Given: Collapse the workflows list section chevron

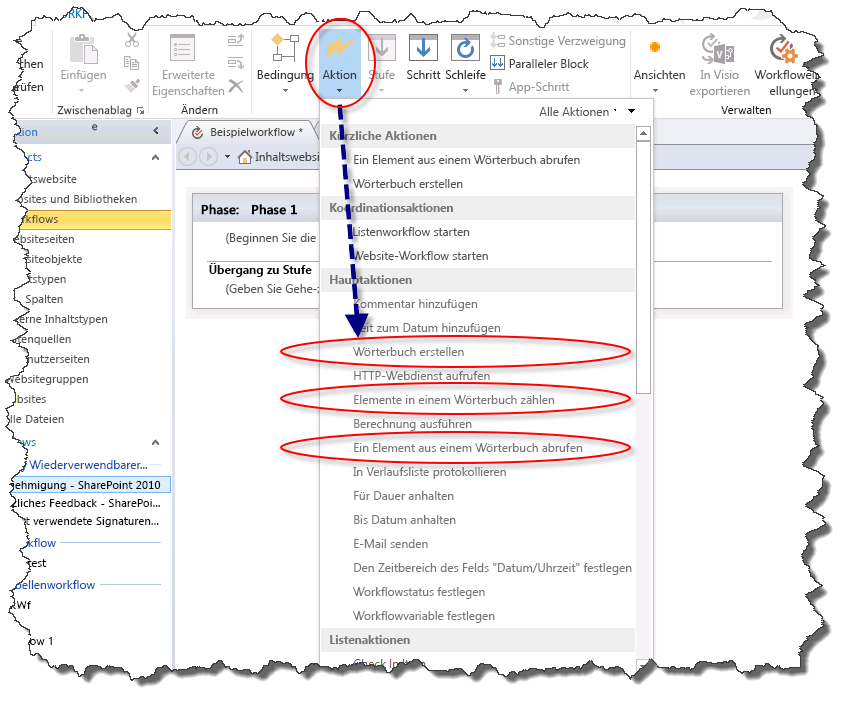Looking at the screenshot, I should (156, 442).
